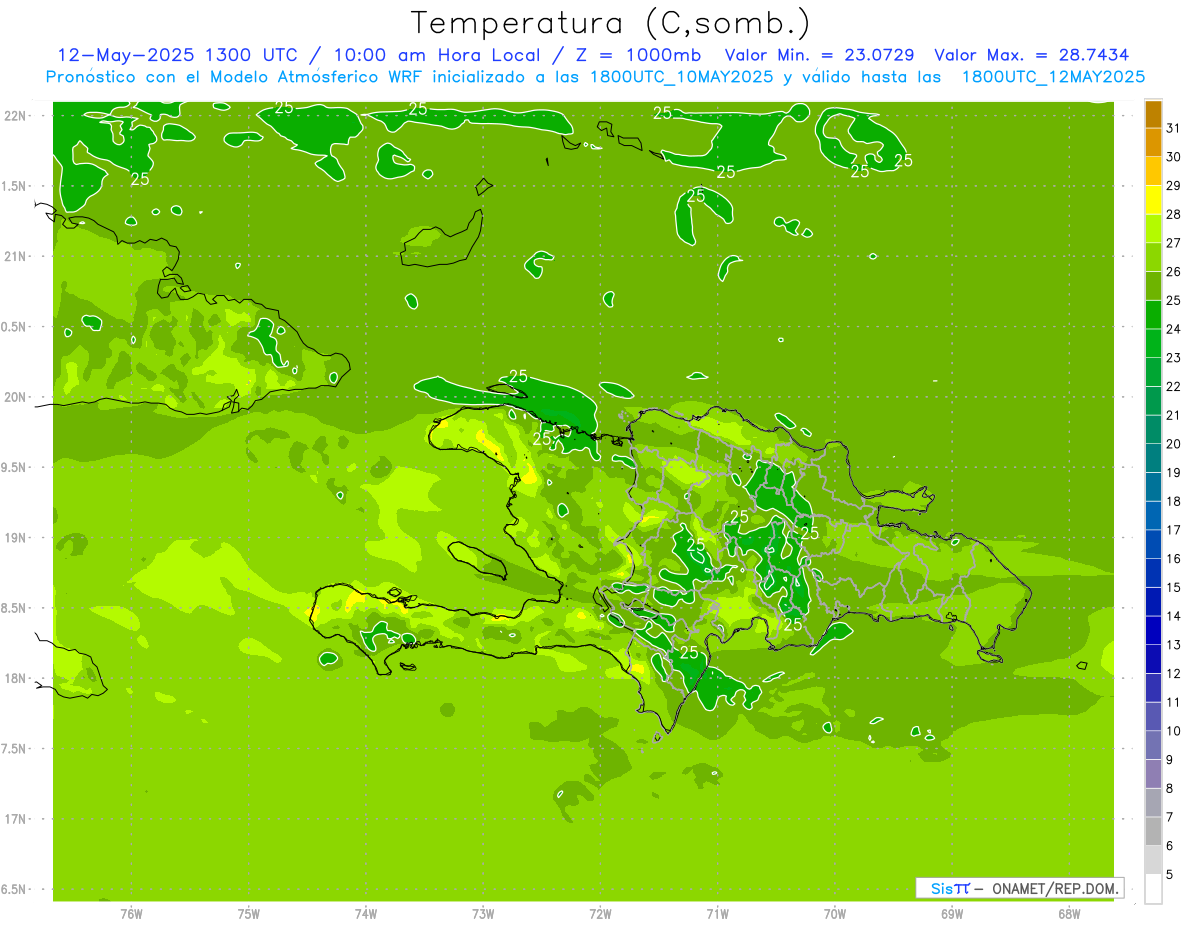The width and height of the screenshot is (1200, 927).
Task: Click the "17N" latitude label
Action: [x=14, y=819]
